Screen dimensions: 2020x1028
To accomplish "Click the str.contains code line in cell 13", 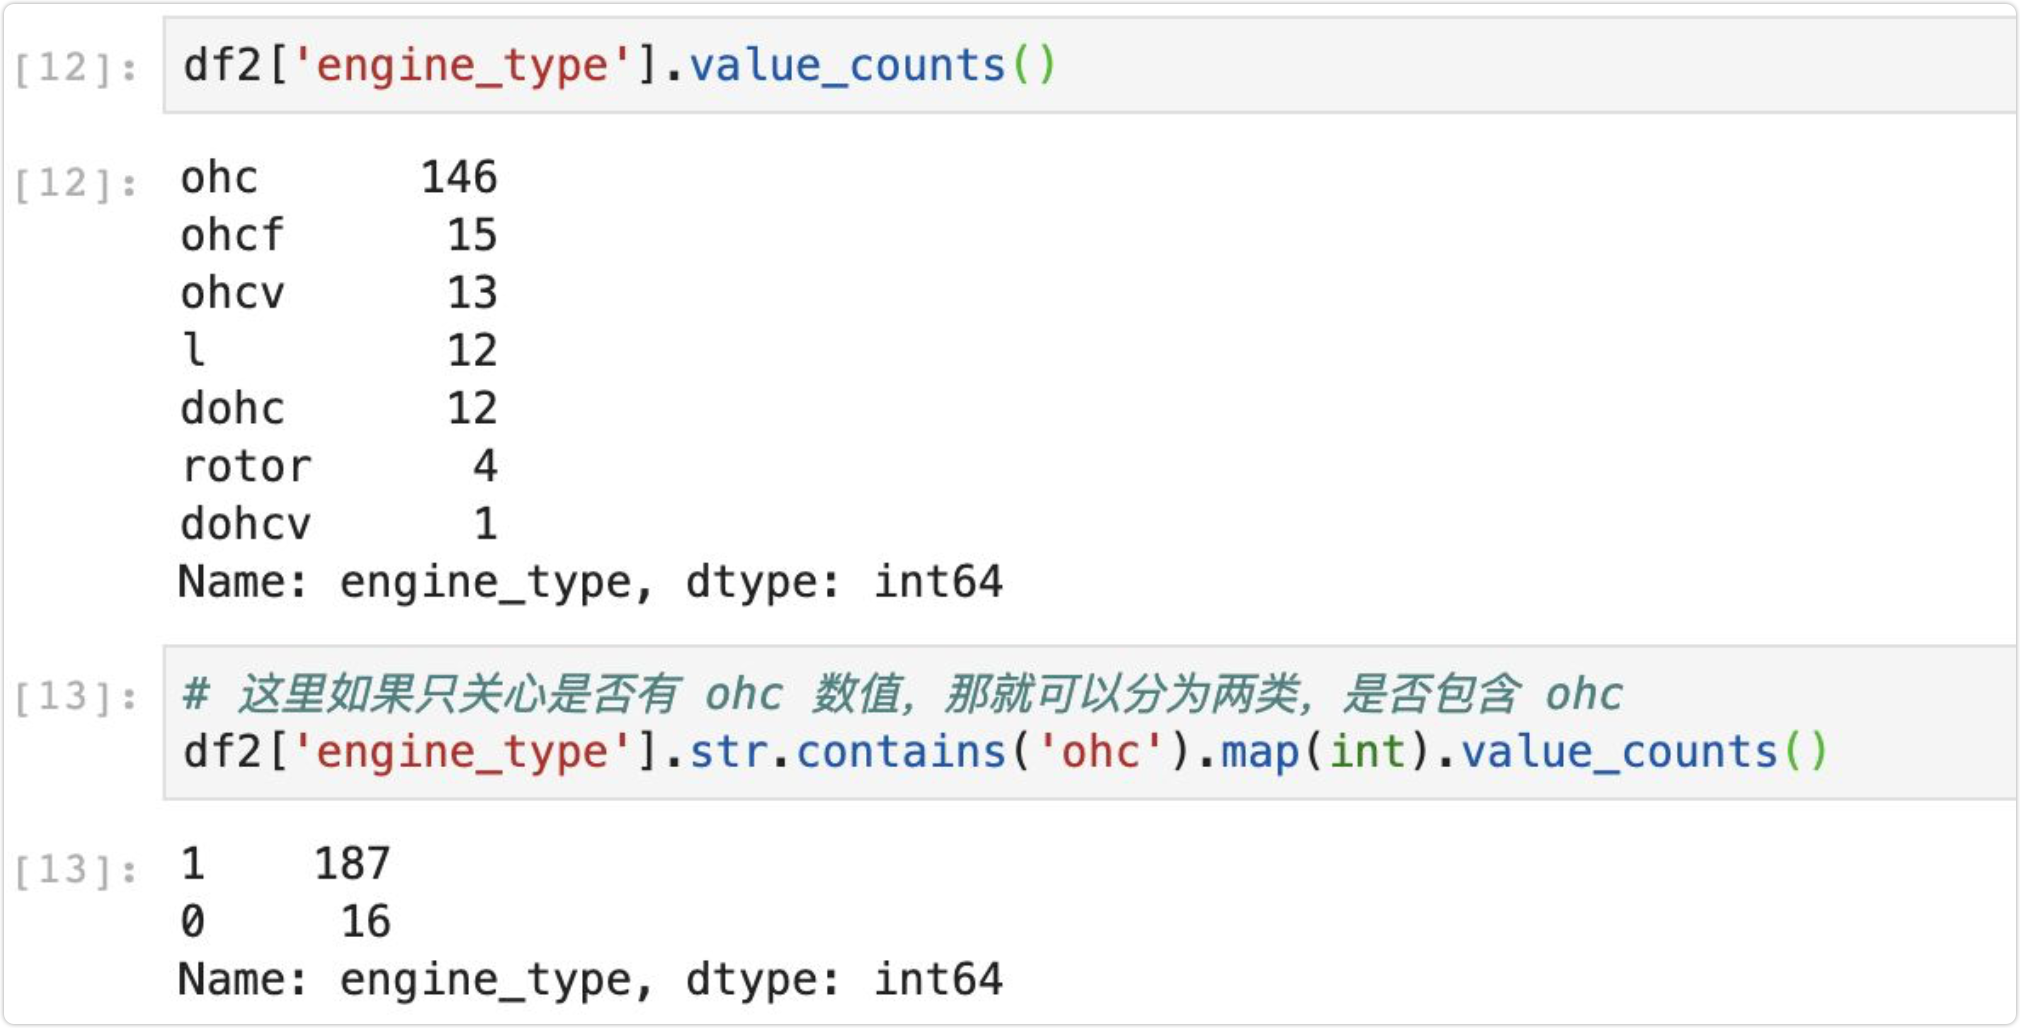I will click(1006, 752).
